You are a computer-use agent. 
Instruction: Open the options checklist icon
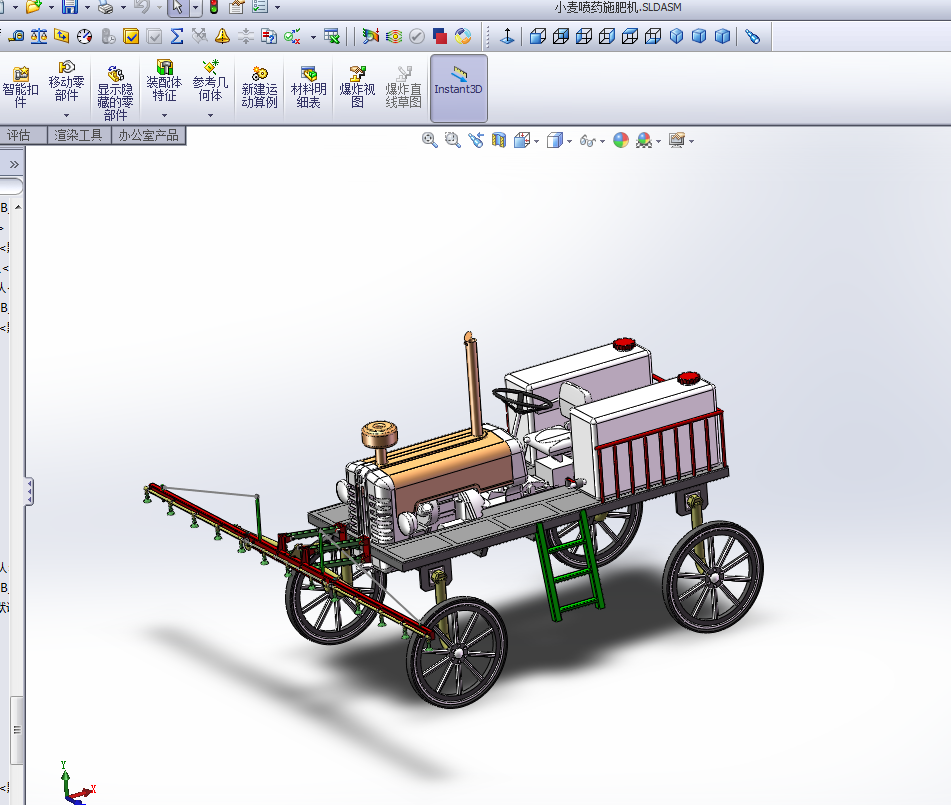pyautogui.click(x=260, y=7)
